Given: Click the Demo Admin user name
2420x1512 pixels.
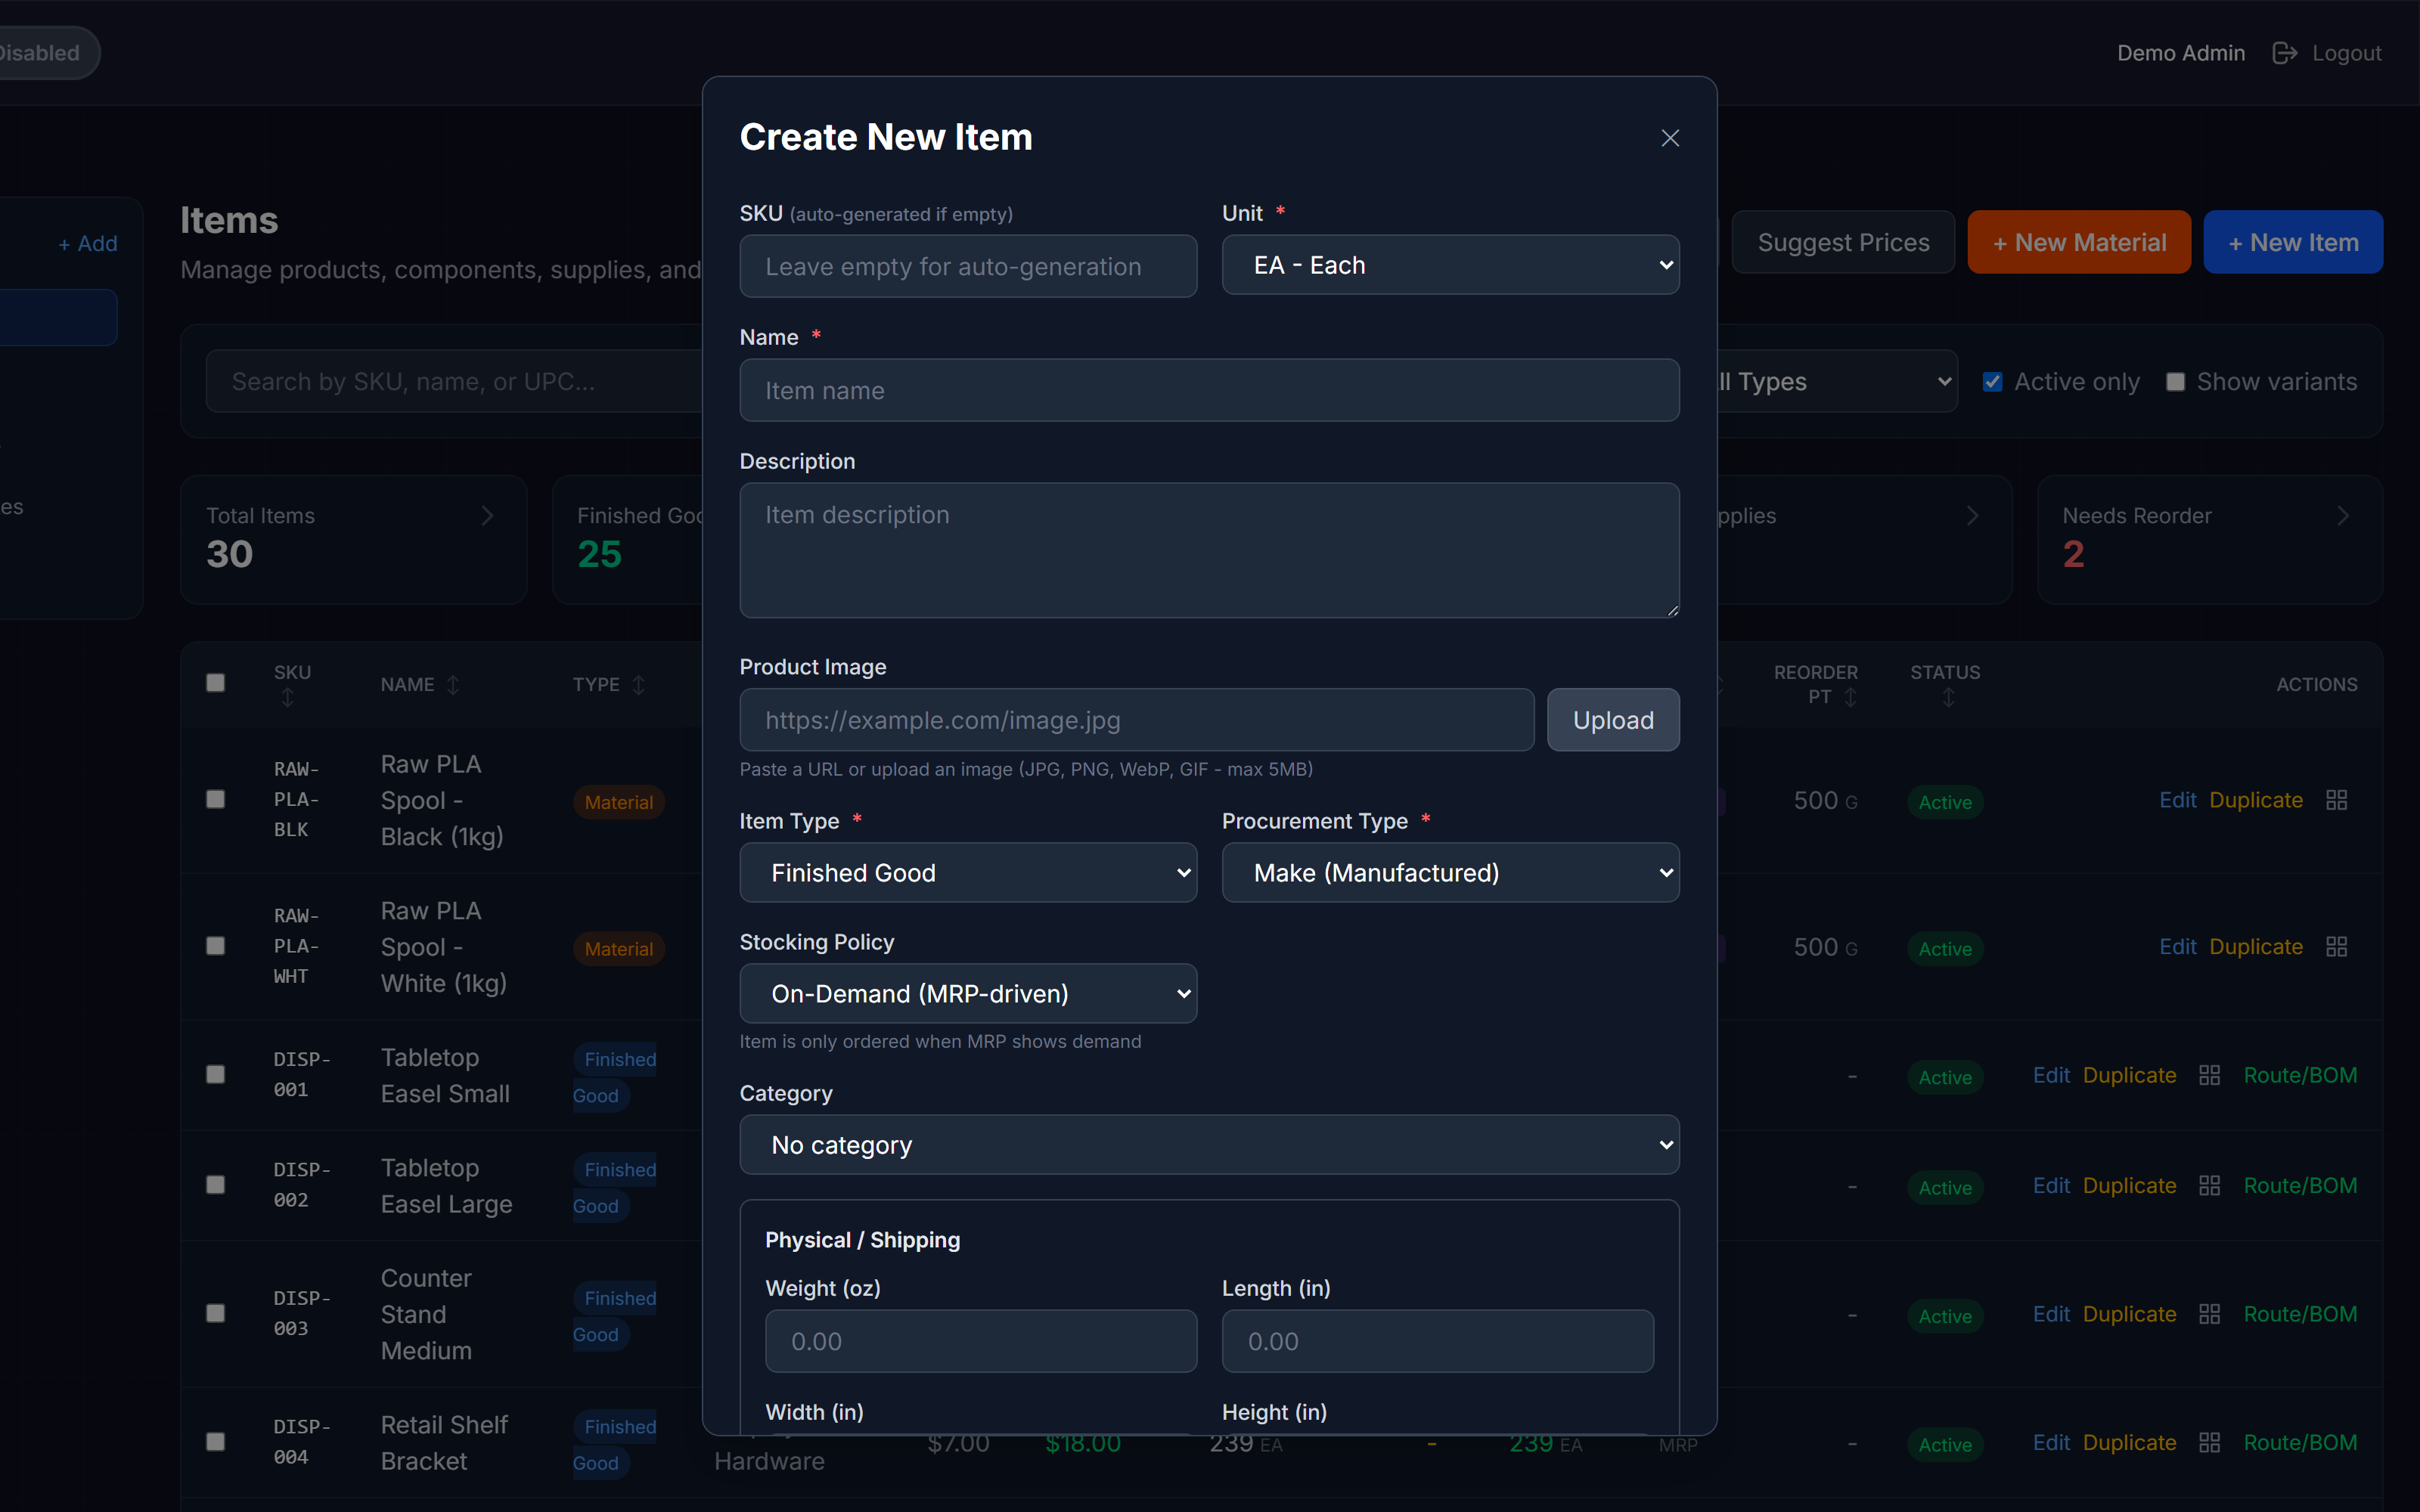Looking at the screenshot, I should click(2180, 53).
